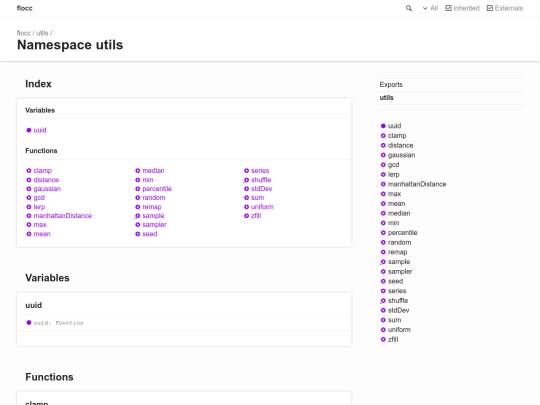Click function icon beside sidebar manhattanDistance

383,184
